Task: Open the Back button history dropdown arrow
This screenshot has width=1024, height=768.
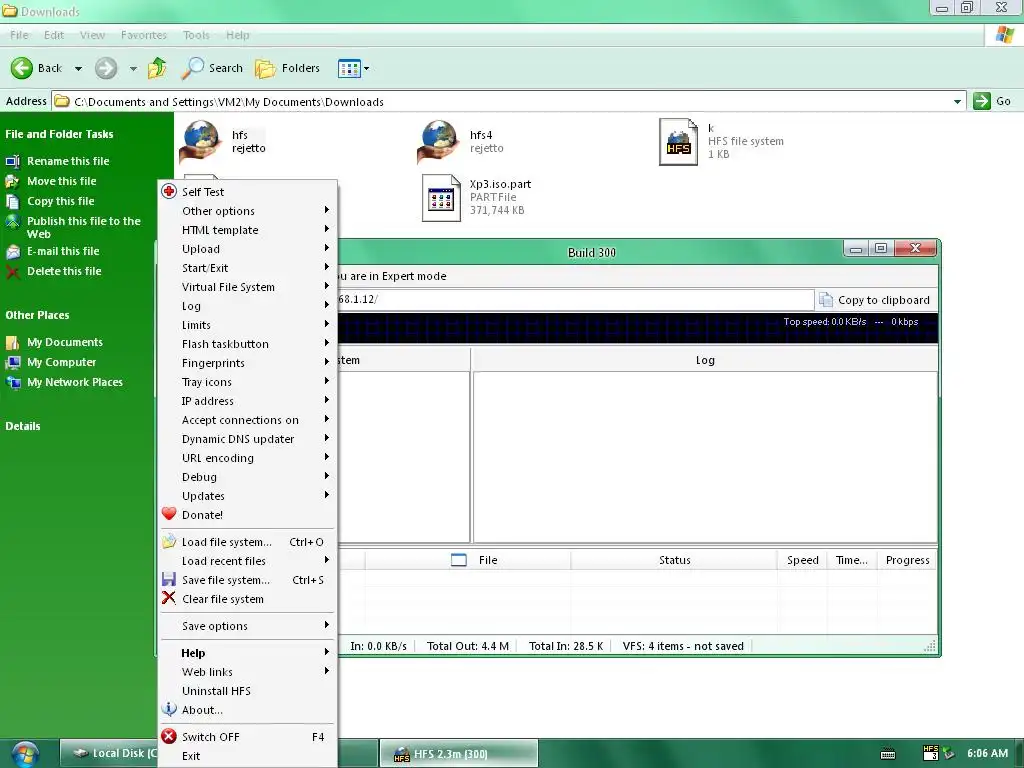Action: pos(78,68)
